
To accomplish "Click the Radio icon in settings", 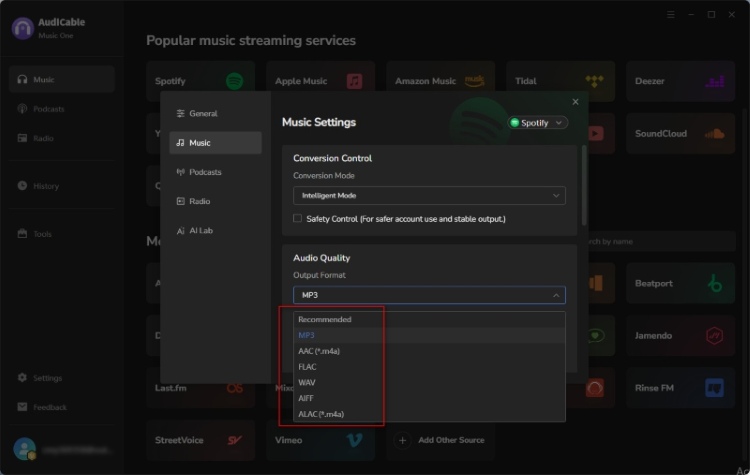I will (180, 201).
